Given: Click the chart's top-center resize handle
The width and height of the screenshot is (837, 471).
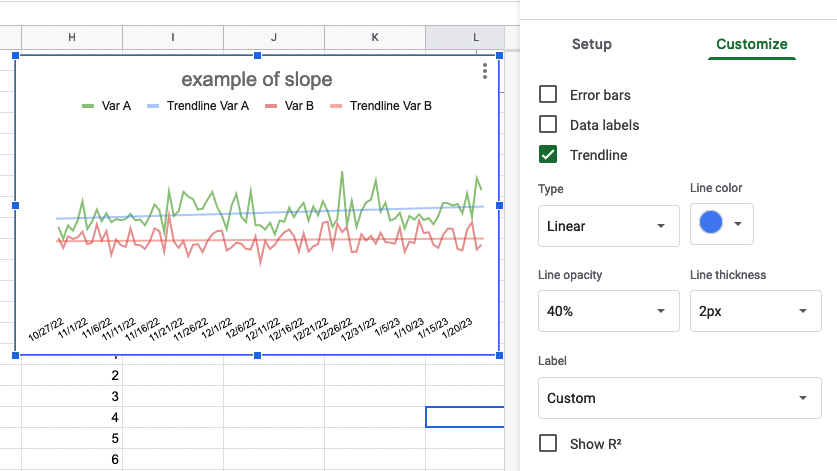Looking at the screenshot, I should 257,56.
